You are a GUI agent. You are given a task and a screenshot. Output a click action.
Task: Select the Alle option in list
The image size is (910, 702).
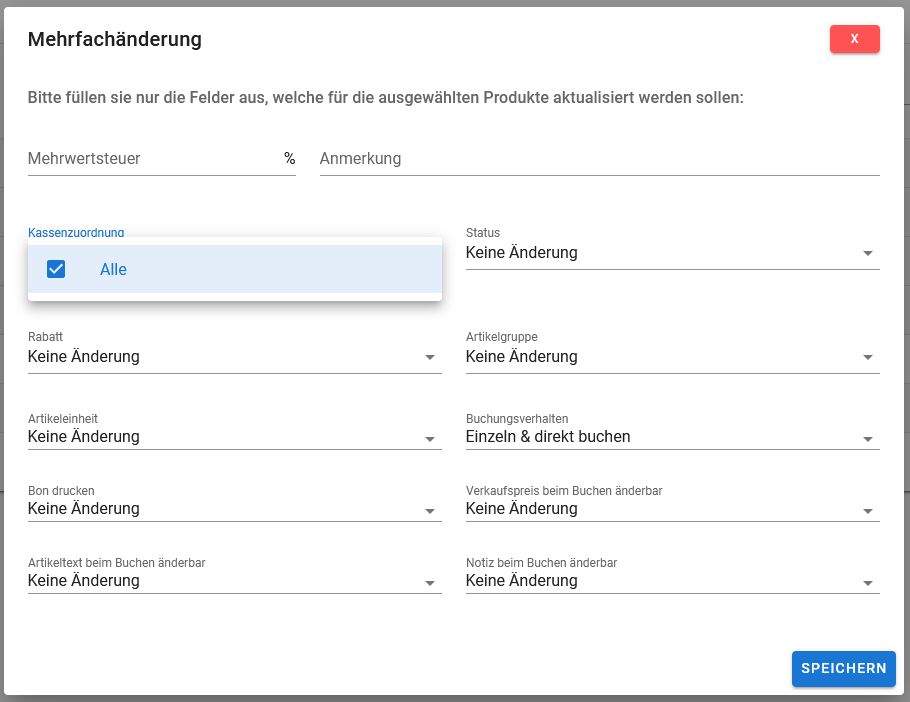[114, 269]
